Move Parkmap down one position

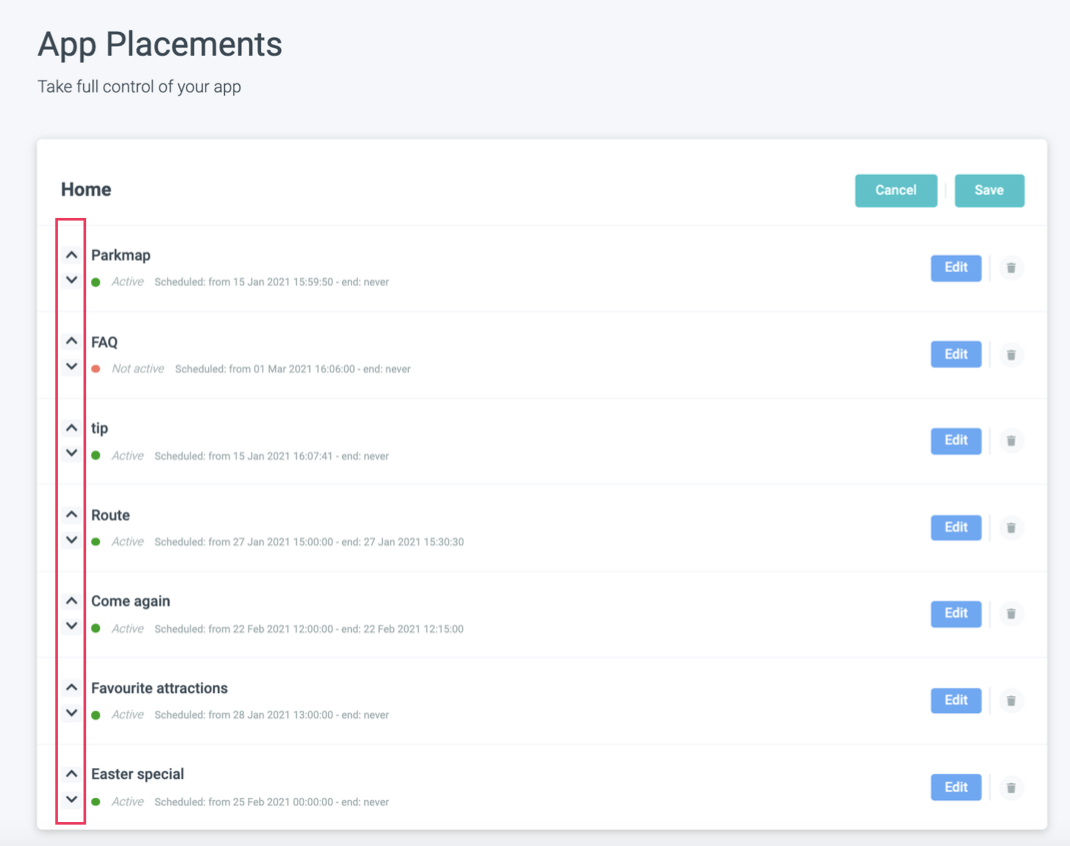pos(71,280)
